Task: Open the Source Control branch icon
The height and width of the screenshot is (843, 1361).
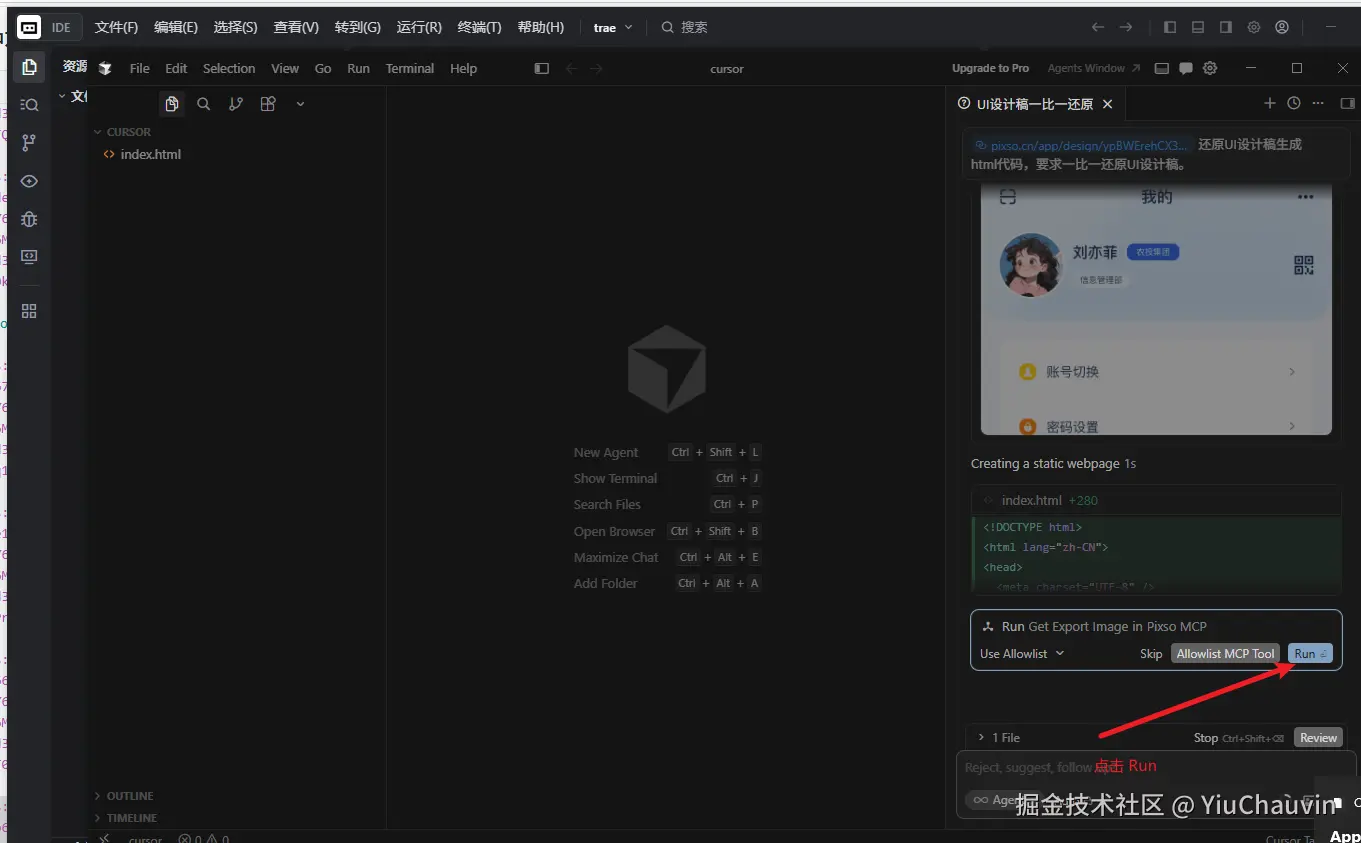Action: click(x=28, y=142)
